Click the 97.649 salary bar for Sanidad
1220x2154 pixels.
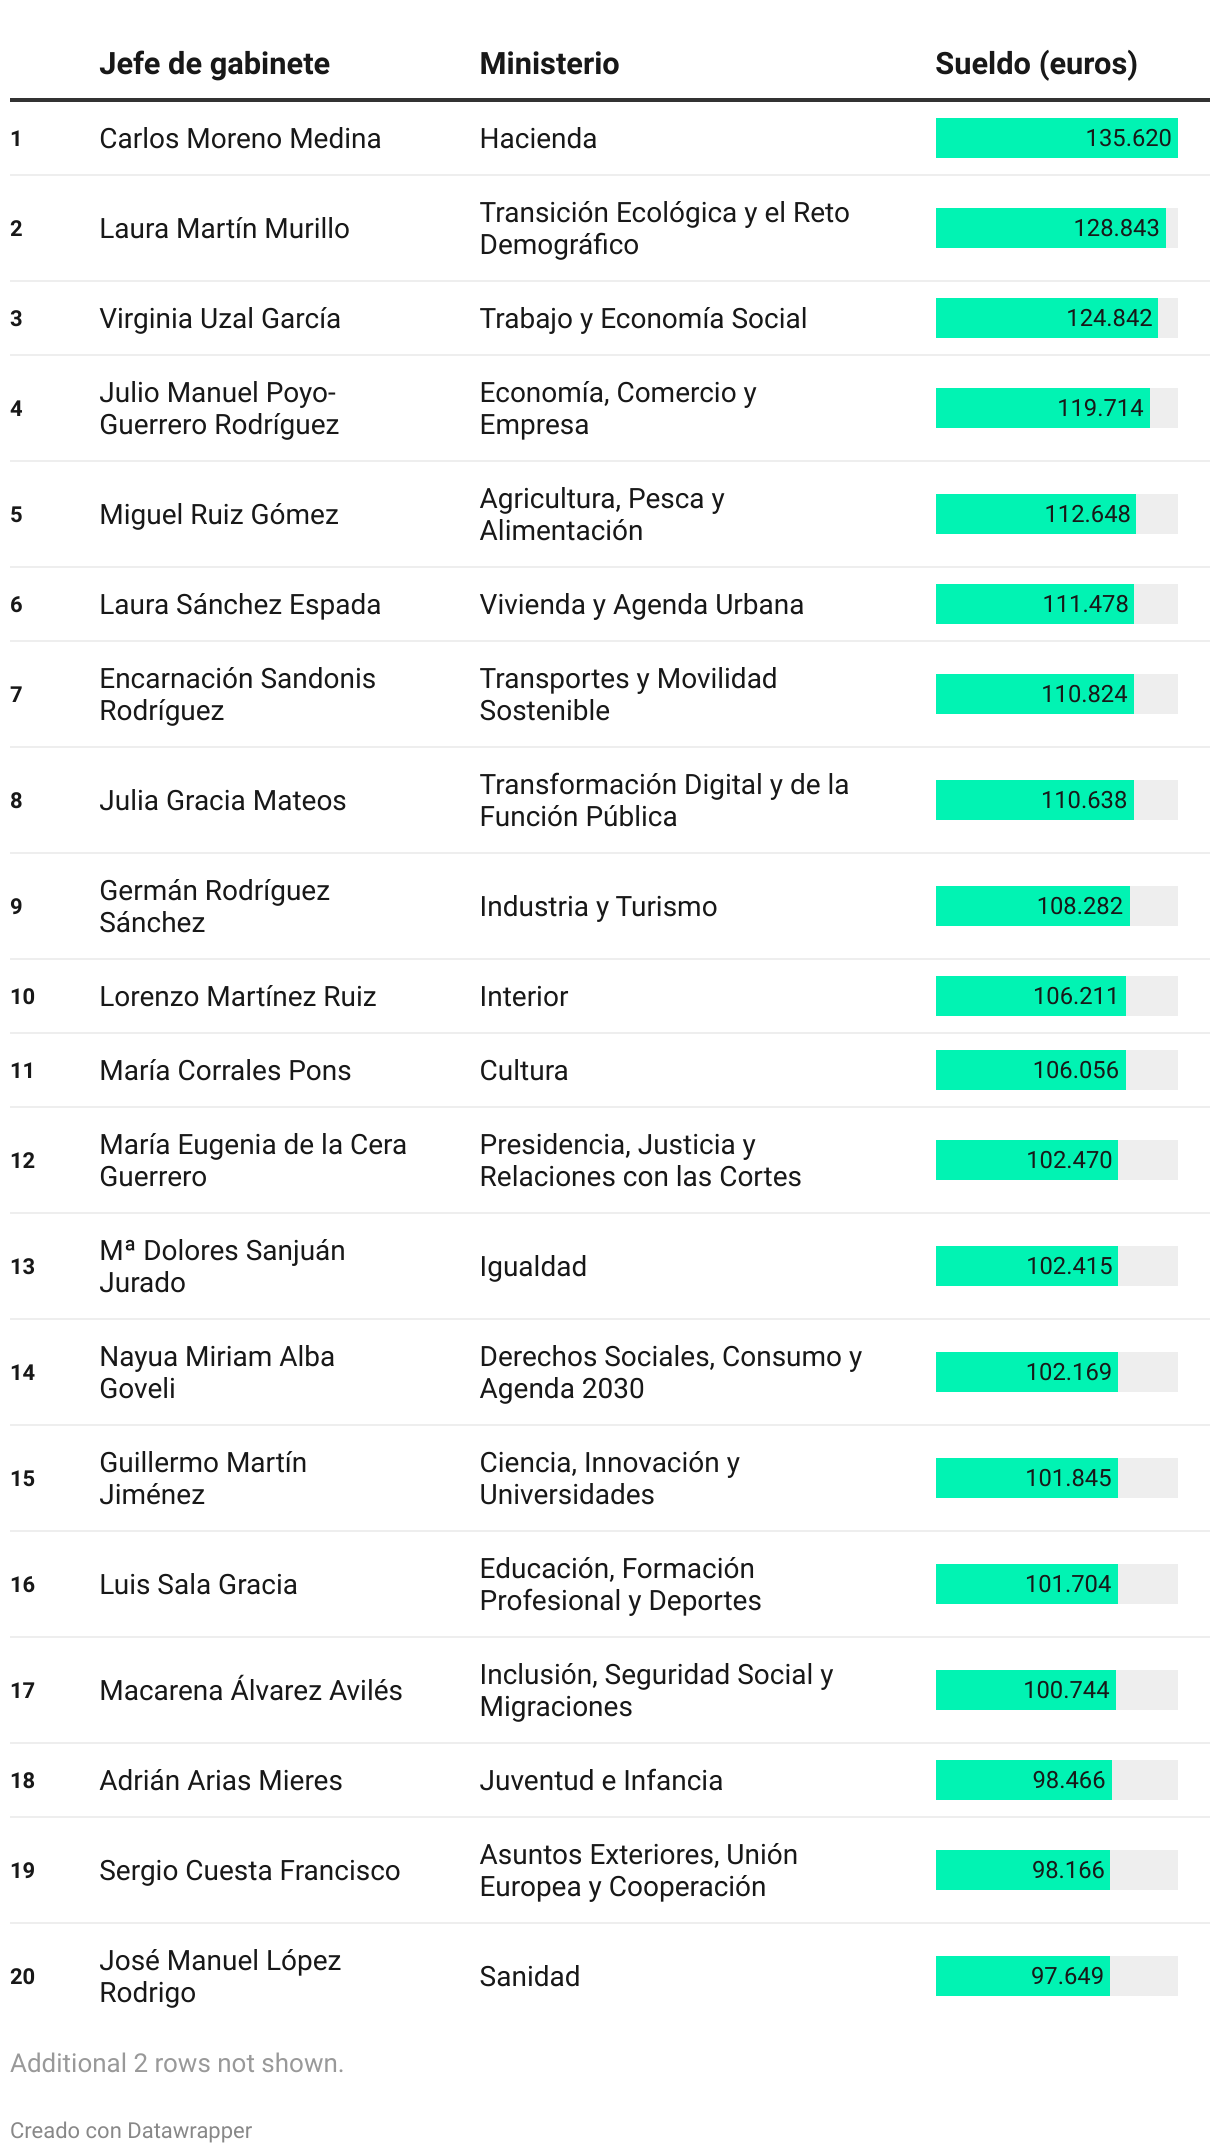coord(1023,1976)
